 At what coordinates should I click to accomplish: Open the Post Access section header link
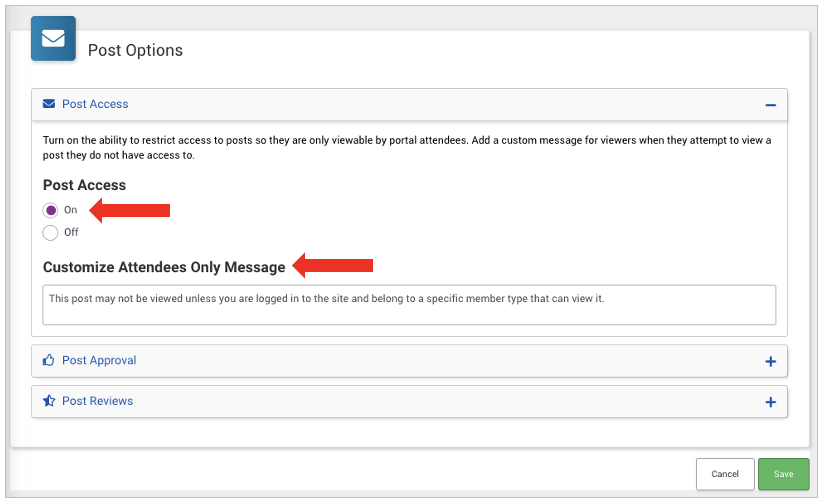[95, 104]
